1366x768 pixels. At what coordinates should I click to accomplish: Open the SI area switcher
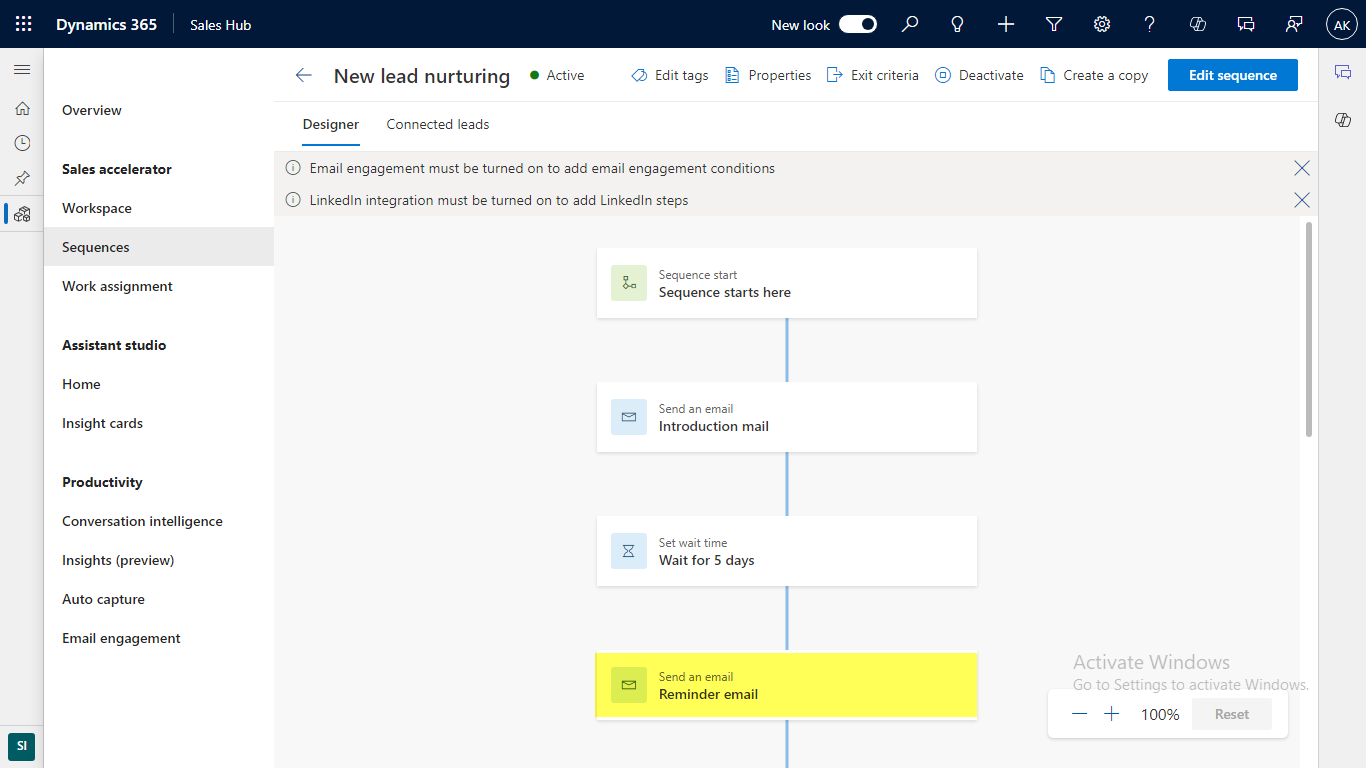click(21, 746)
